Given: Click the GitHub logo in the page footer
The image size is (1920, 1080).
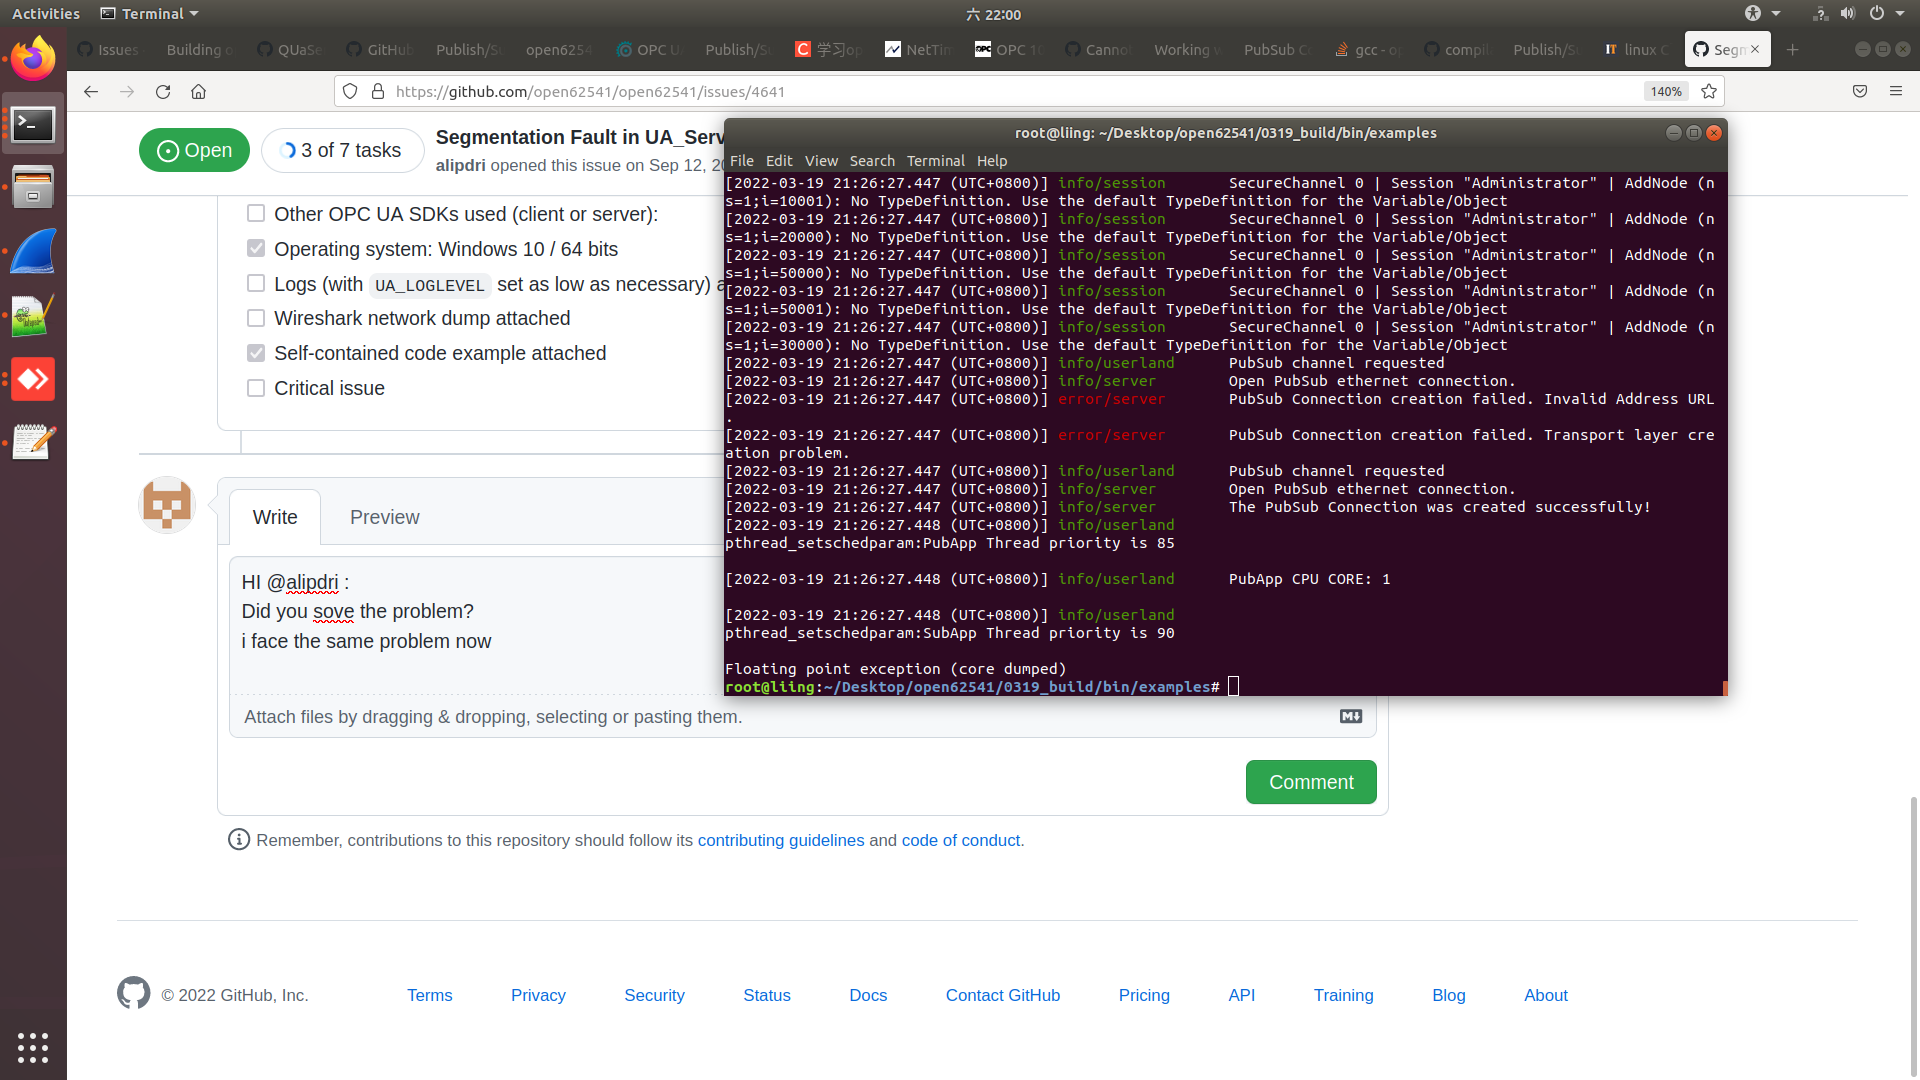Looking at the screenshot, I should pyautogui.click(x=133, y=993).
